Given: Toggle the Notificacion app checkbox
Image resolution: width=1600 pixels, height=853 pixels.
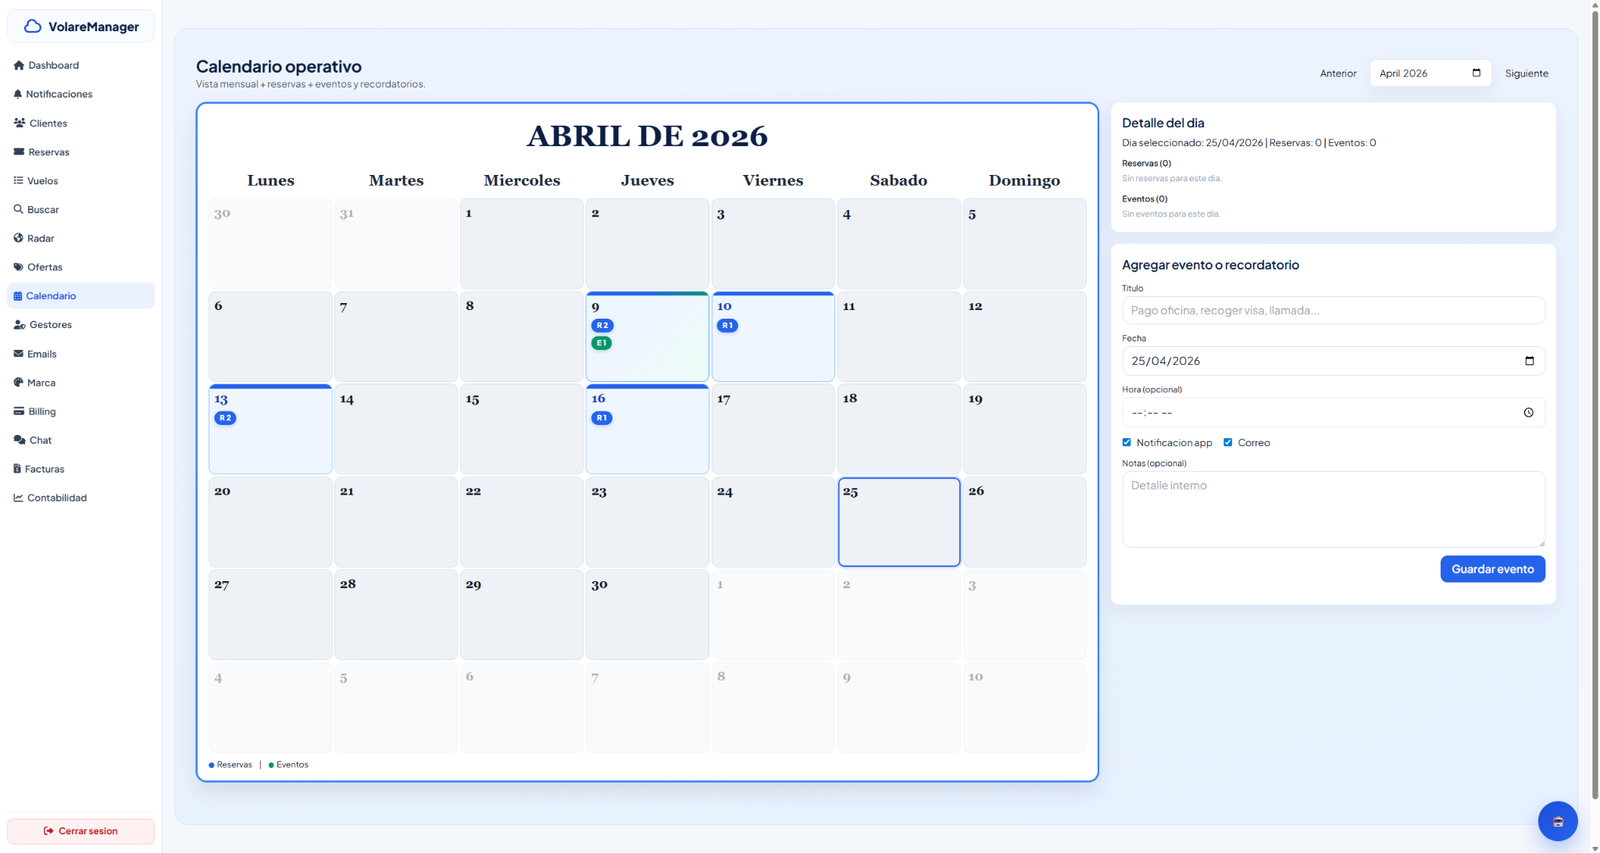Looking at the screenshot, I should coord(1127,442).
